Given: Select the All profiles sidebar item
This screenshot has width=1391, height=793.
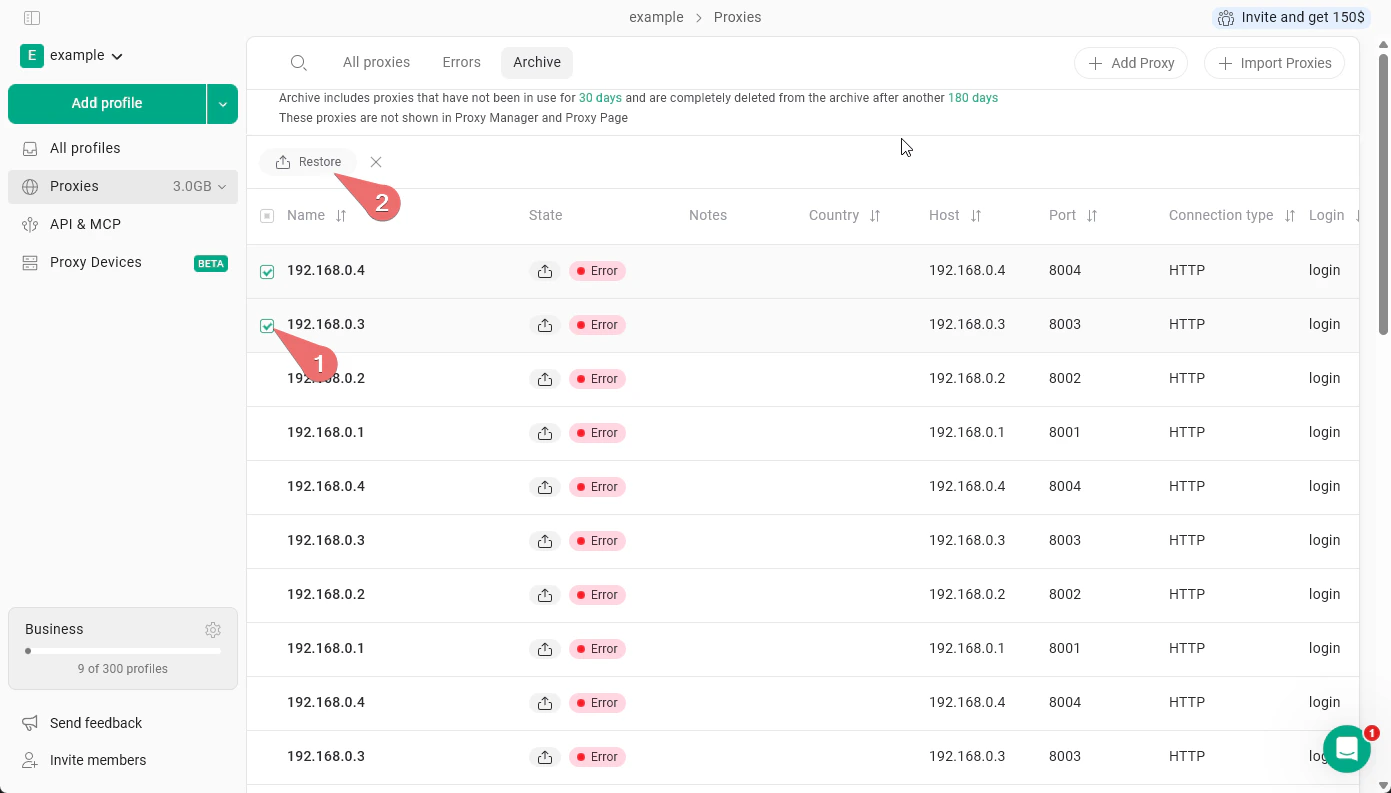Looking at the screenshot, I should click(x=85, y=148).
